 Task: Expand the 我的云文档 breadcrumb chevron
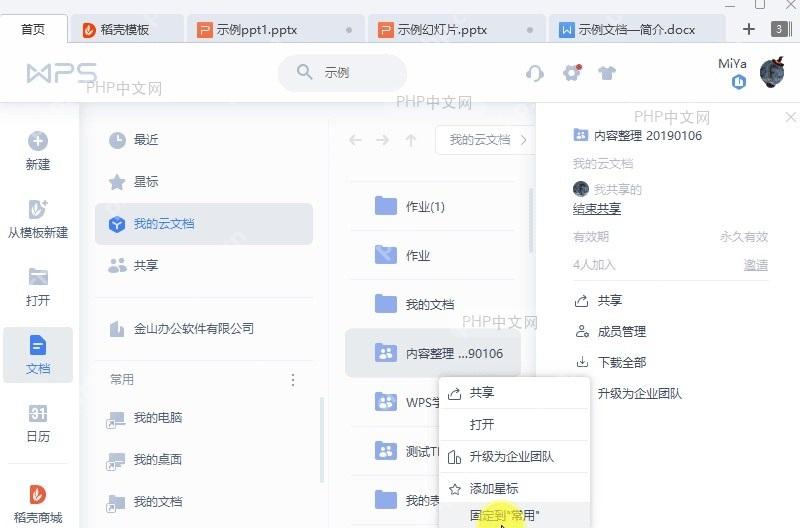click(523, 140)
